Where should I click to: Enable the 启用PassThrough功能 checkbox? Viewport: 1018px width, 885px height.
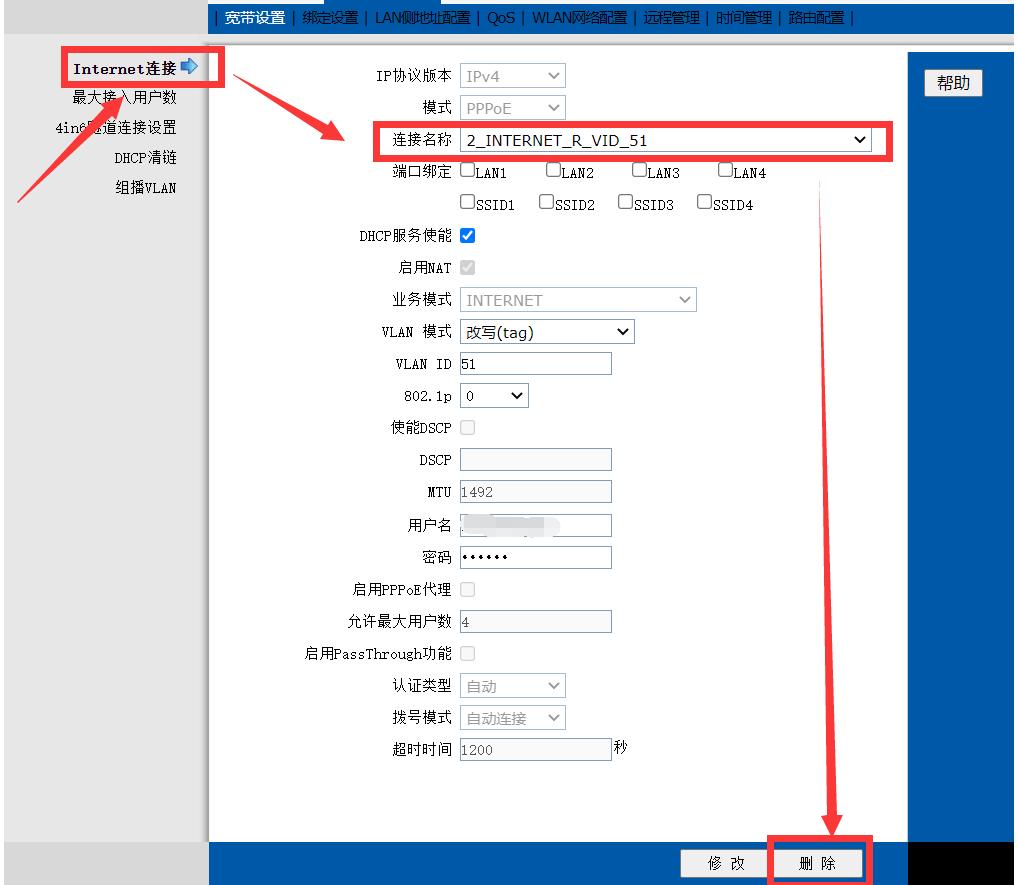coord(467,652)
